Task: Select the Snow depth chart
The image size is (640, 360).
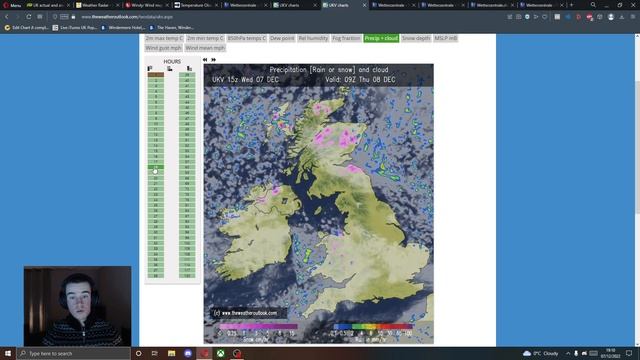Action: [416, 38]
